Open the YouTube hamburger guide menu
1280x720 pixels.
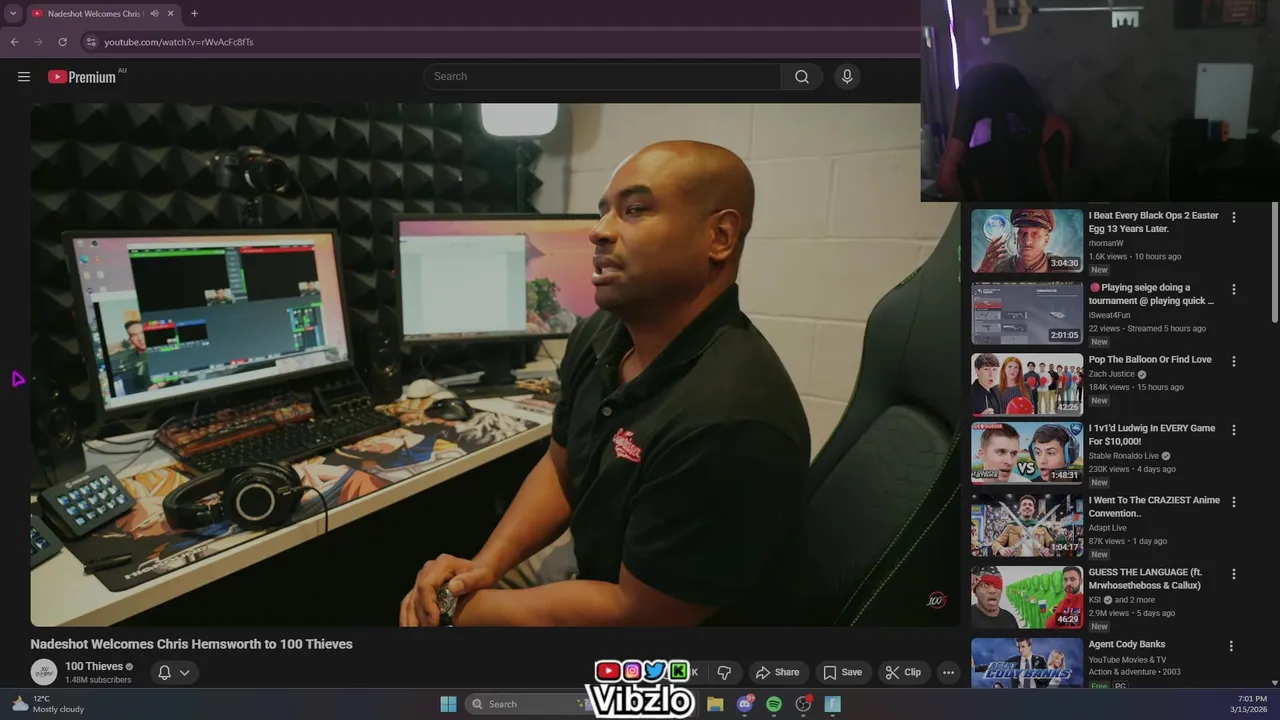click(x=24, y=77)
